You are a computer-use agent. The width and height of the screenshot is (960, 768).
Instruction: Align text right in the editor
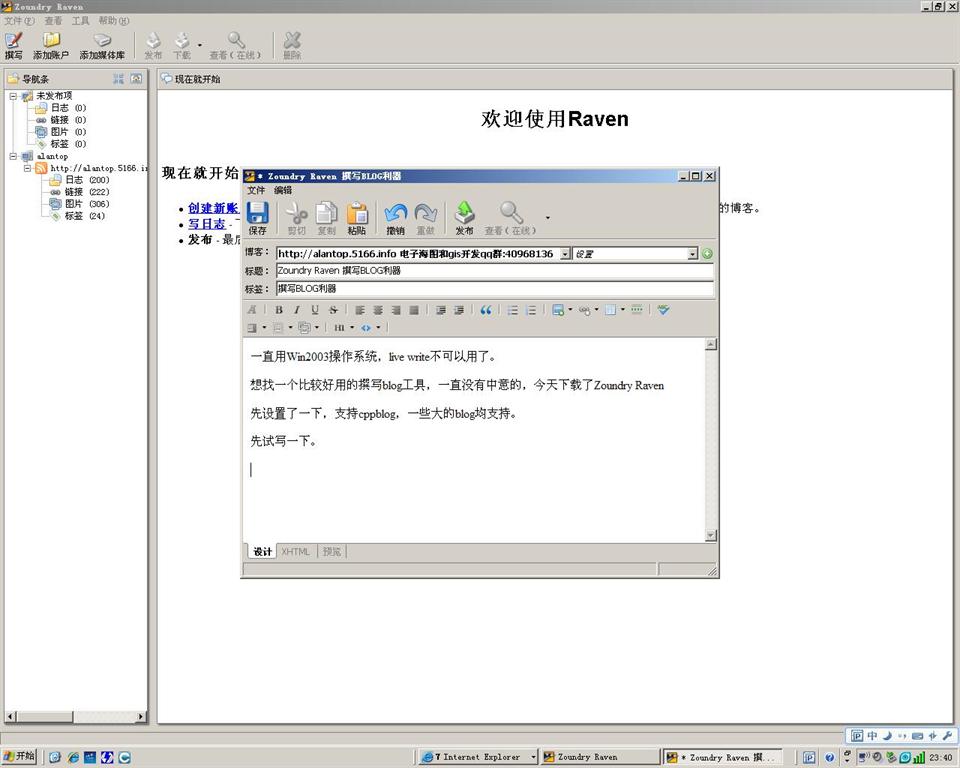click(x=396, y=310)
